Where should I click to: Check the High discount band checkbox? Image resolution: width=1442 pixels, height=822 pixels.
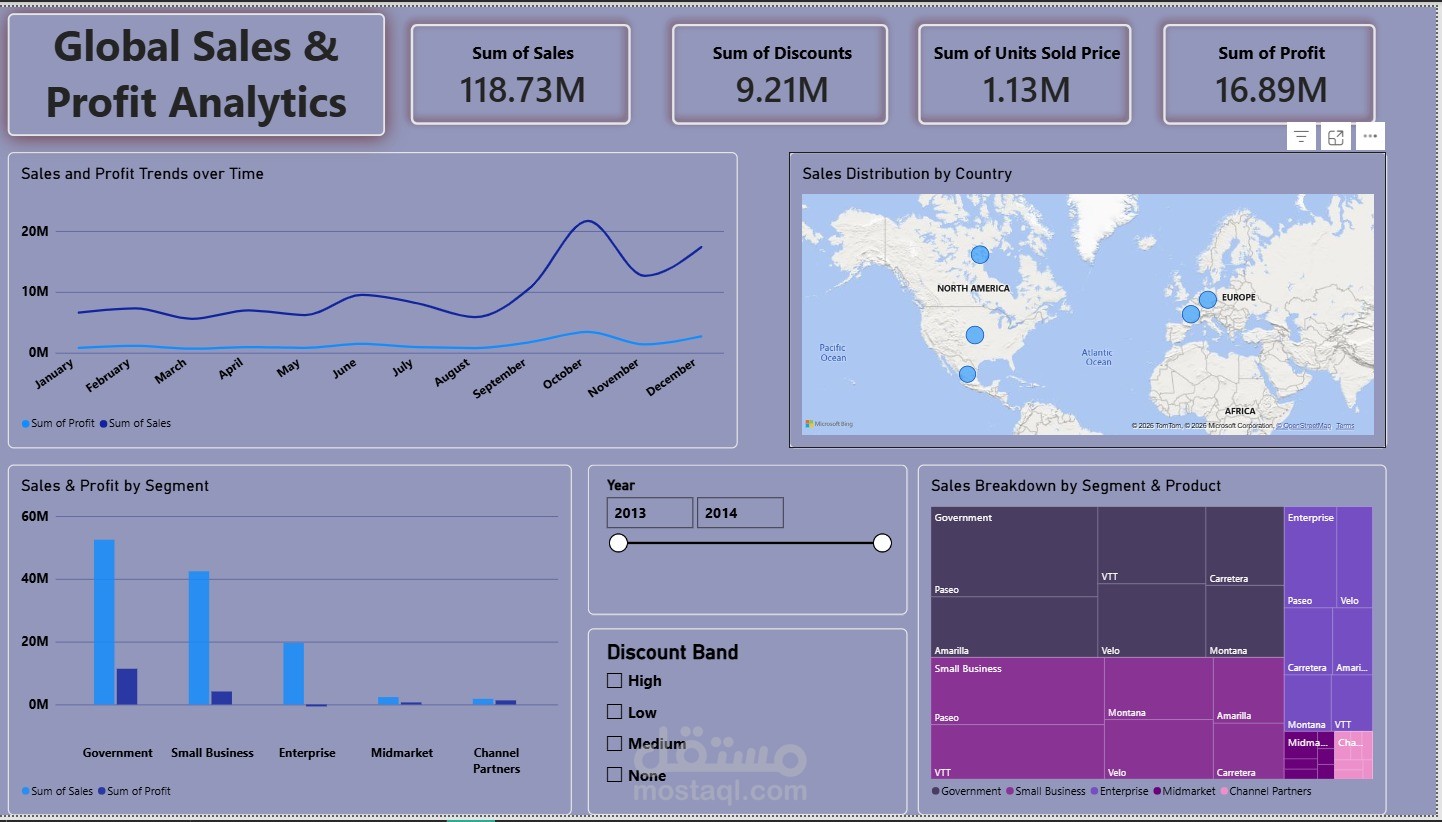tap(614, 680)
